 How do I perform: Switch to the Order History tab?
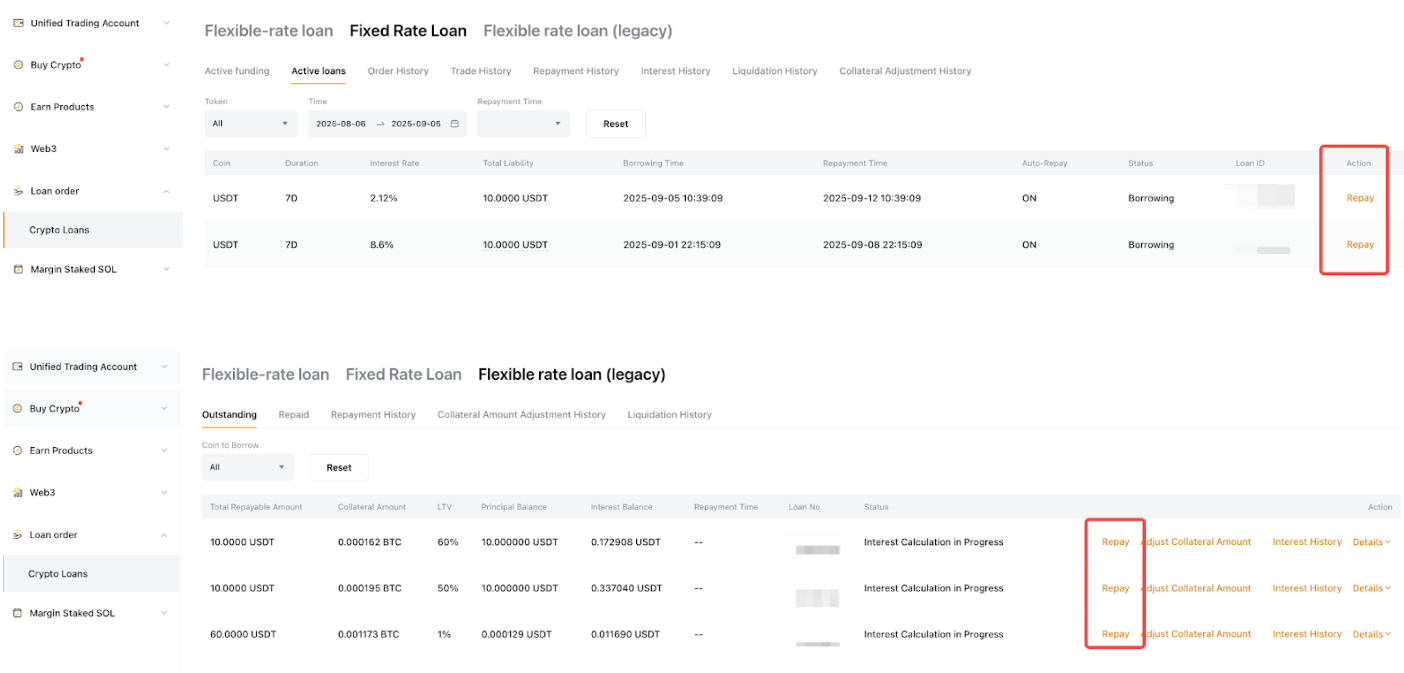point(398,71)
